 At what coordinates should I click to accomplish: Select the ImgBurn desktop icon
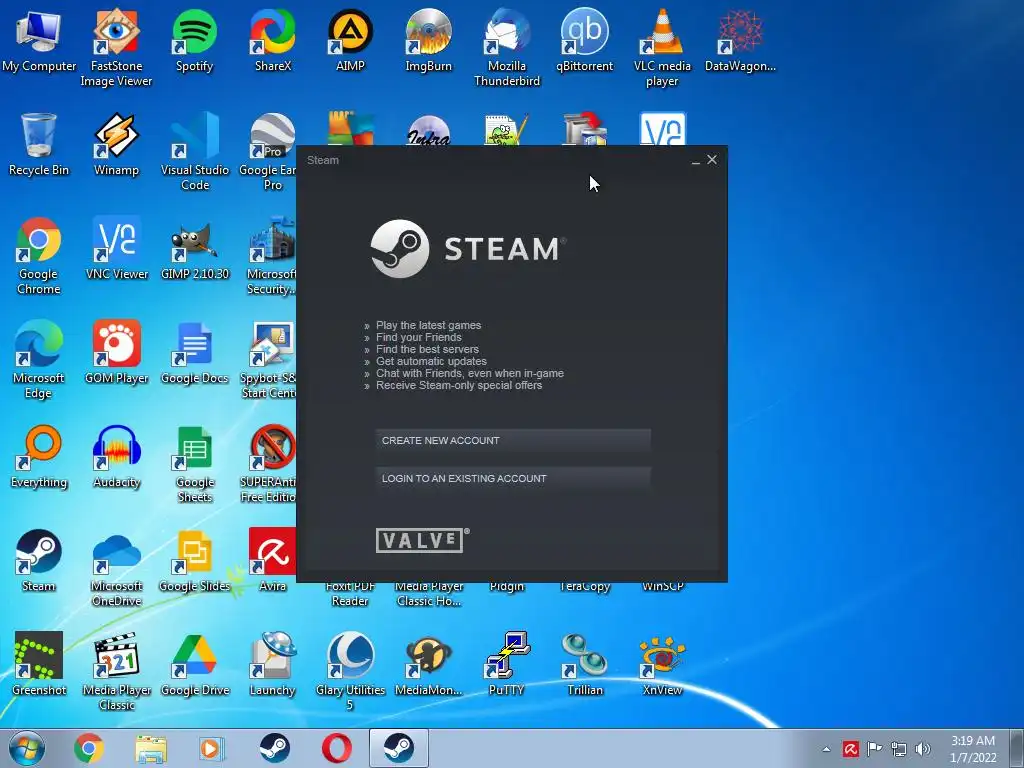tap(428, 40)
